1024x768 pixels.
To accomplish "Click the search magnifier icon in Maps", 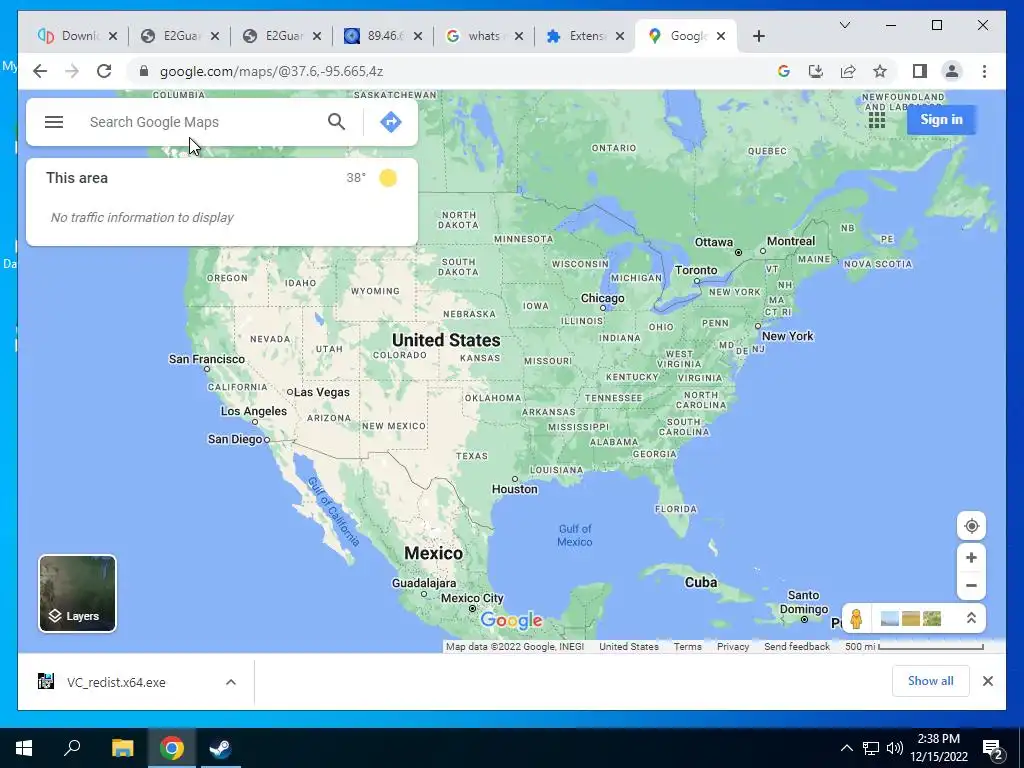I will tap(336, 121).
